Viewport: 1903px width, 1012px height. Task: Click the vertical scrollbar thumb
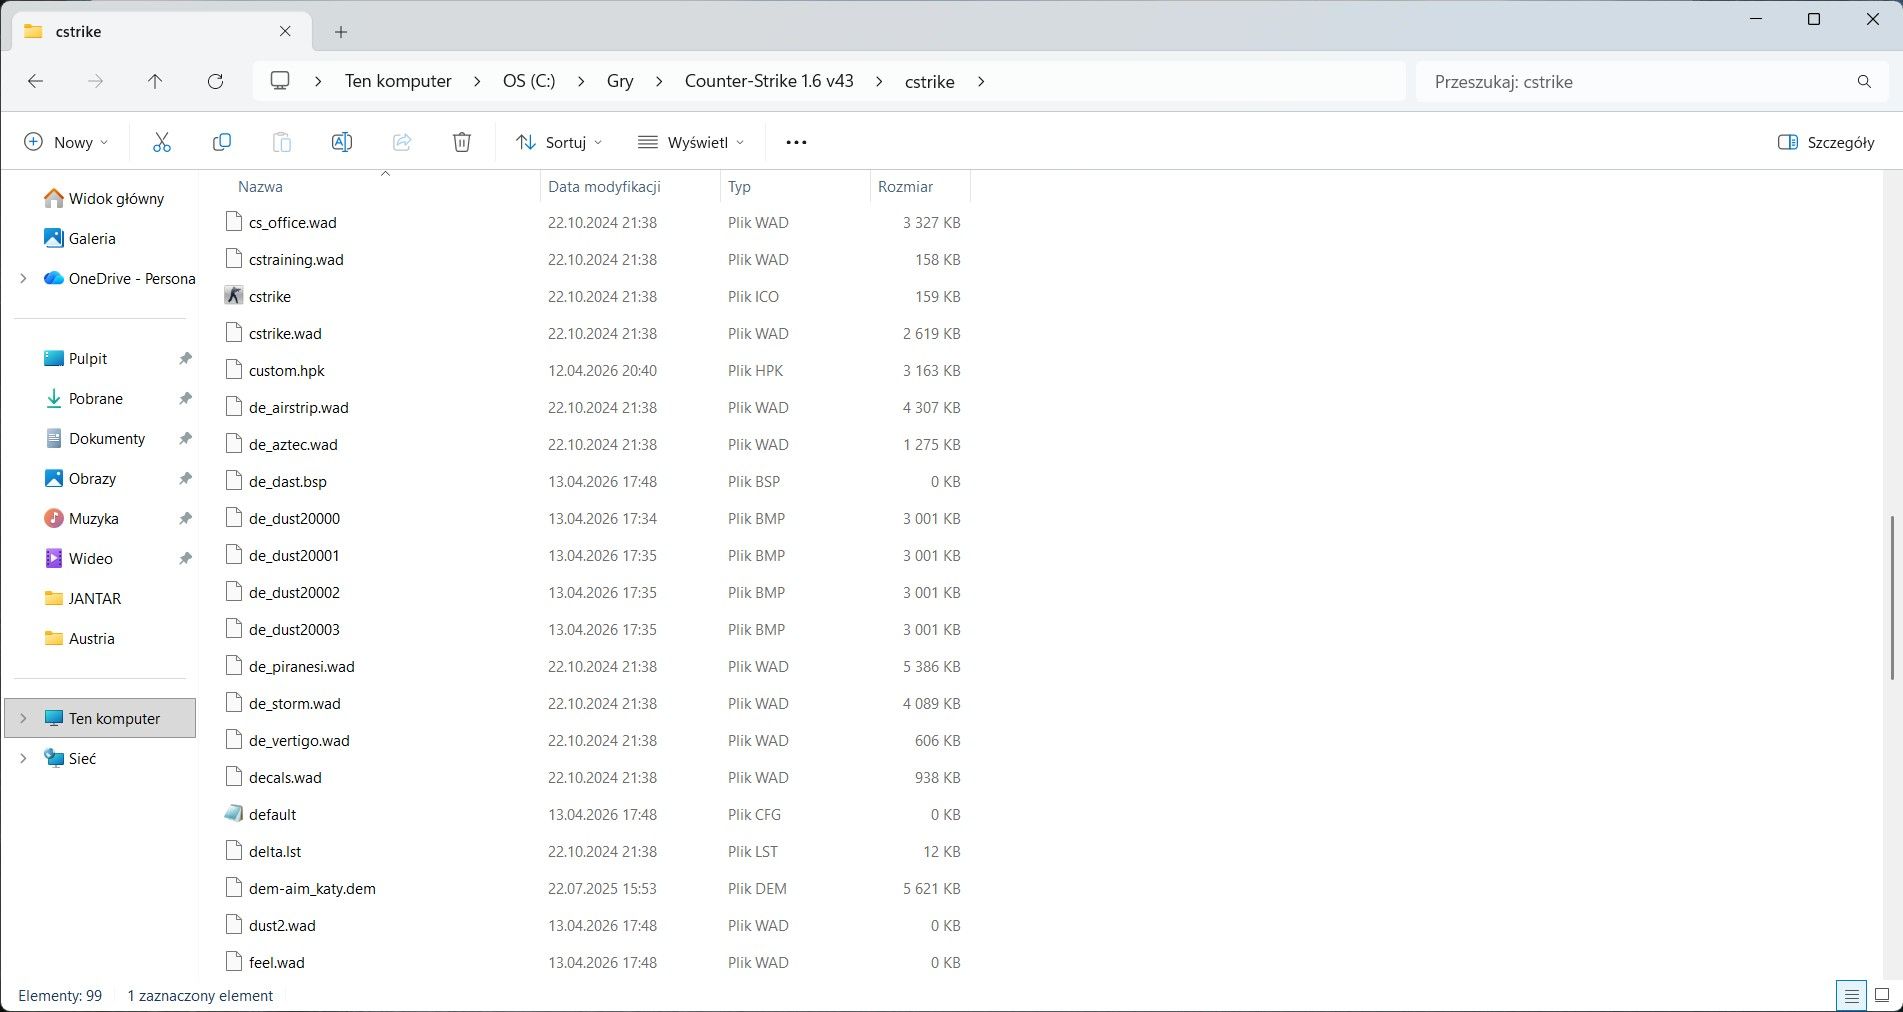pos(1891,598)
